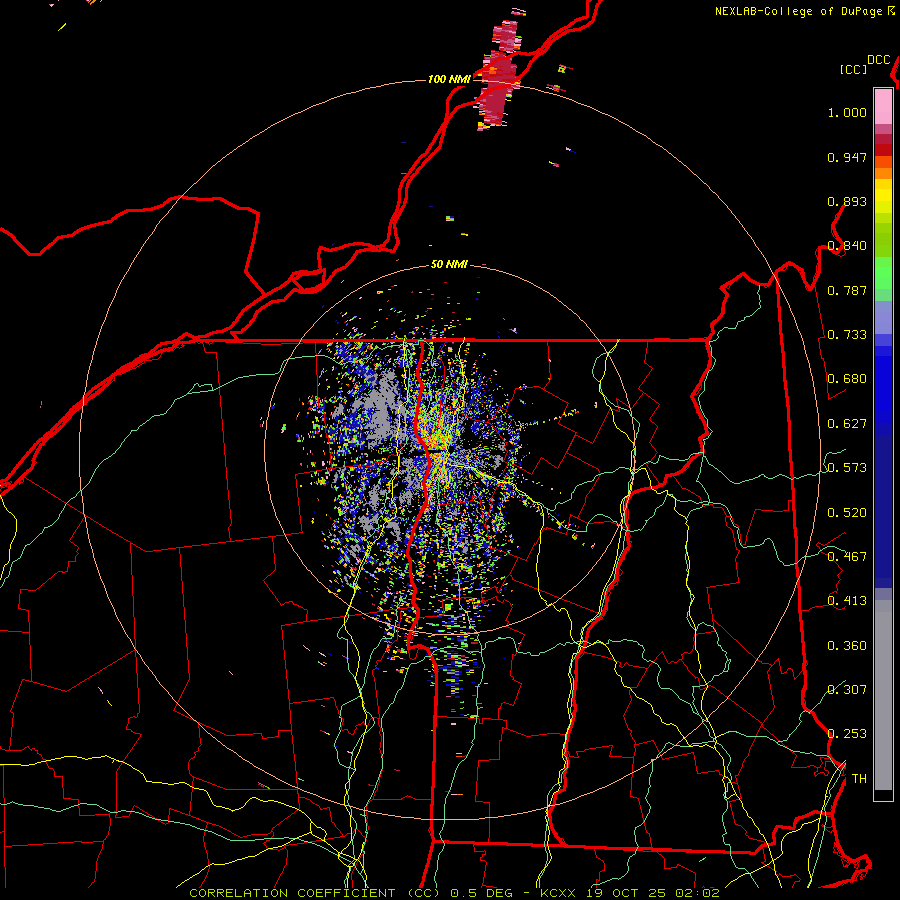Click the 0.520 legend value
Image resolution: width=900 pixels, height=900 pixels.
point(847,513)
